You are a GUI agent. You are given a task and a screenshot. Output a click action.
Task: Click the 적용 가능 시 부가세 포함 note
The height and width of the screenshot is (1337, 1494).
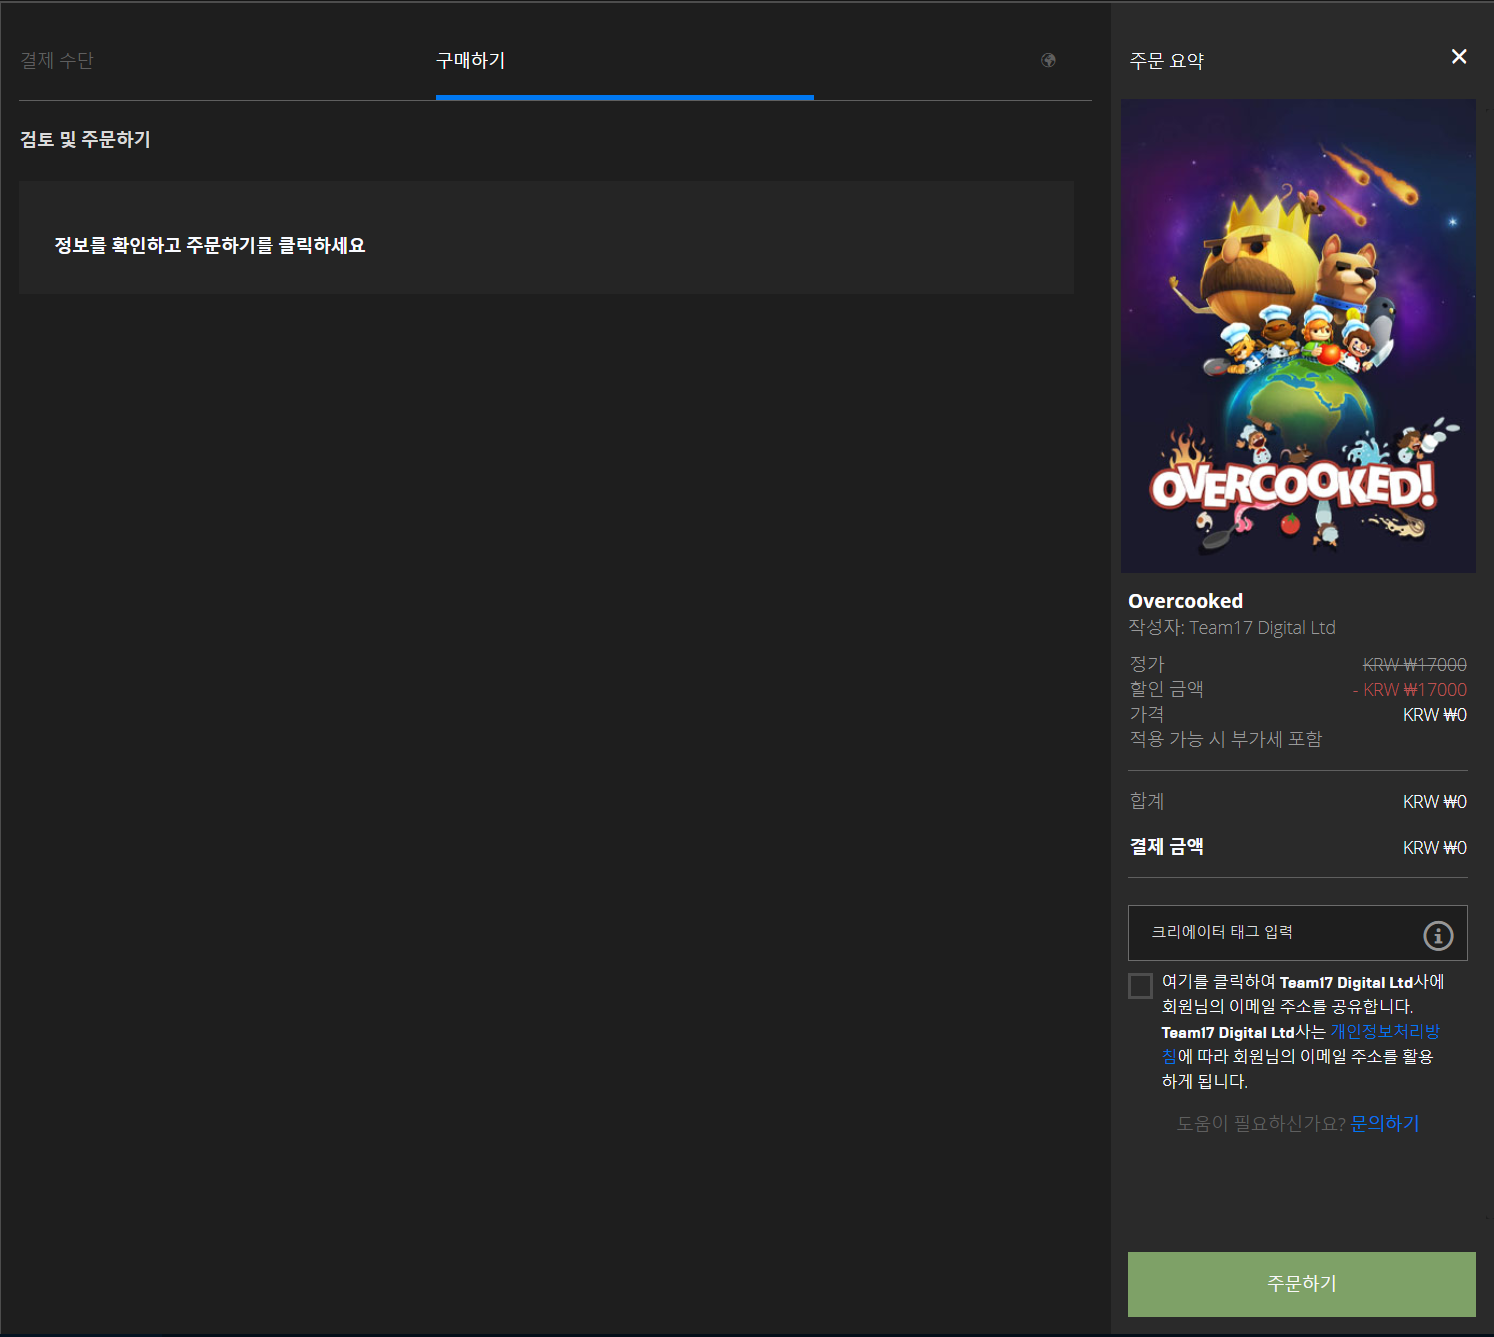(x=1226, y=739)
